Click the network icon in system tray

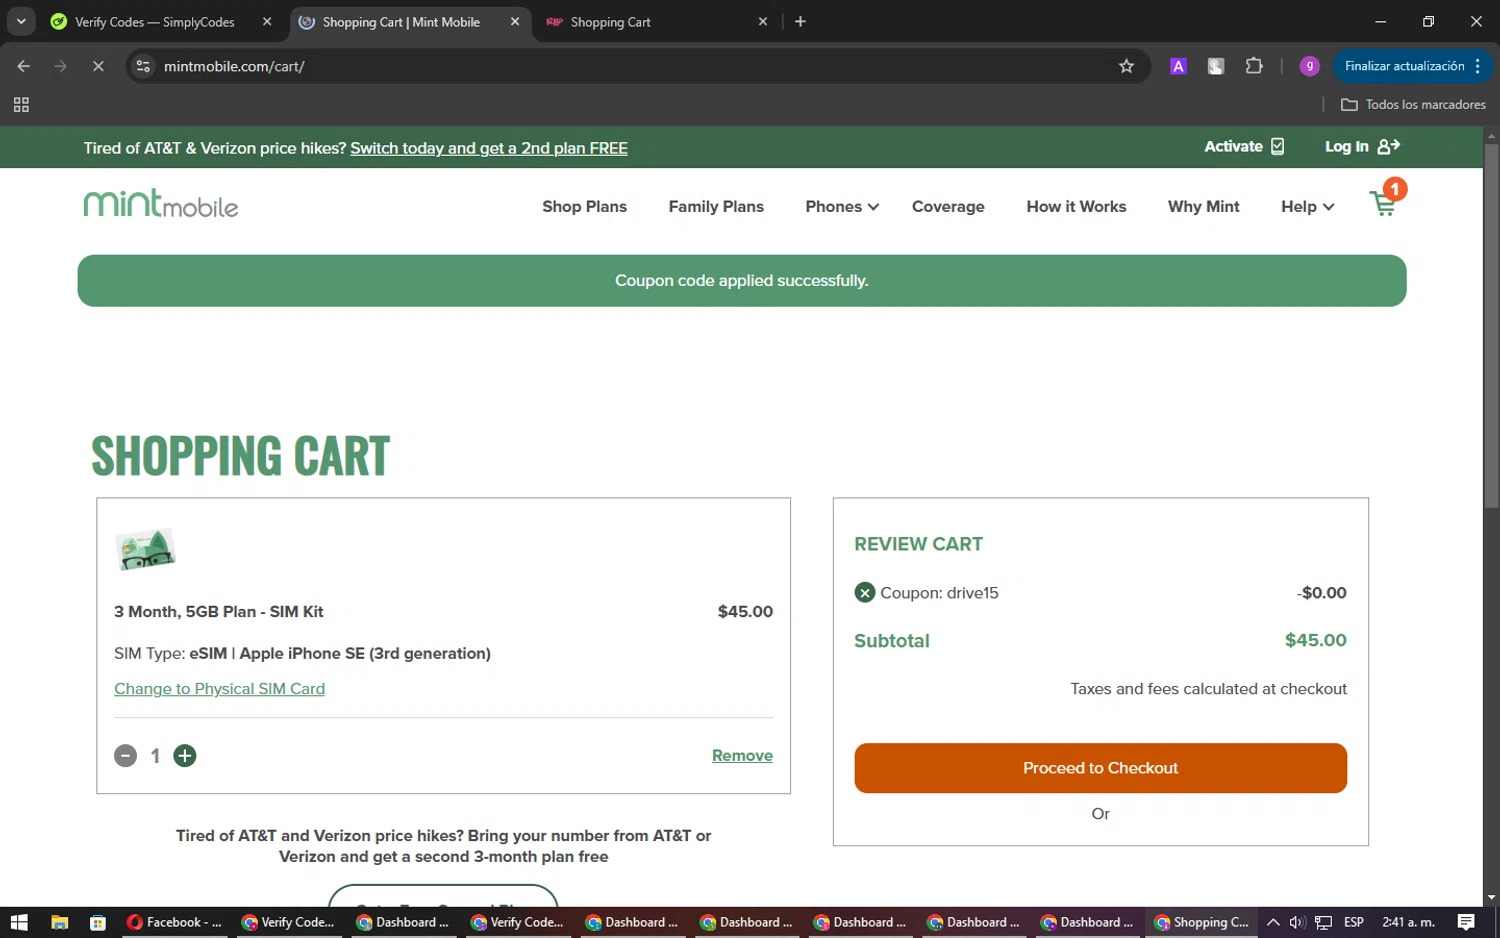(1323, 922)
